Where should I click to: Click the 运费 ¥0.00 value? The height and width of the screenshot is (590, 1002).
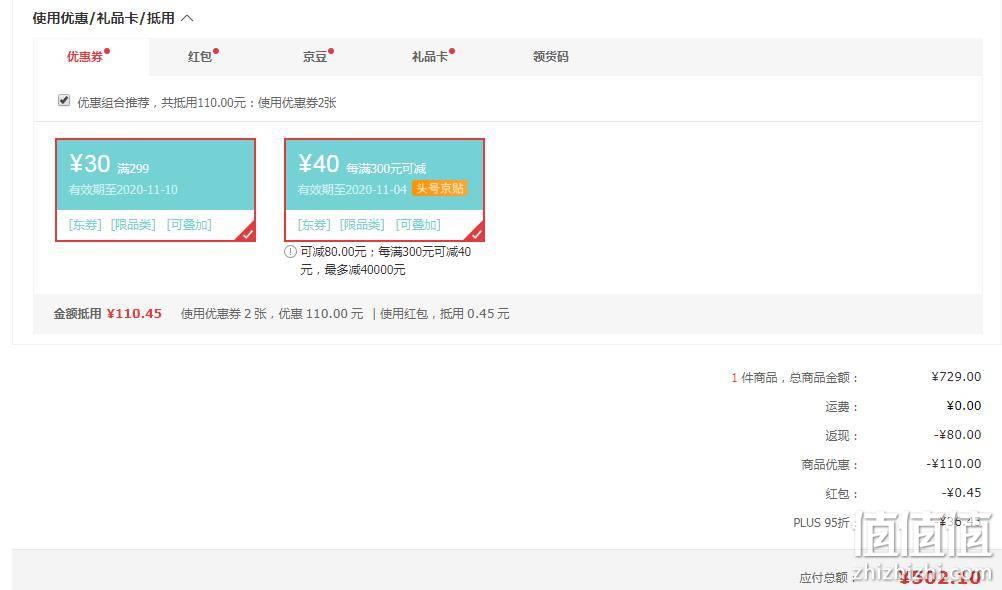coord(964,405)
